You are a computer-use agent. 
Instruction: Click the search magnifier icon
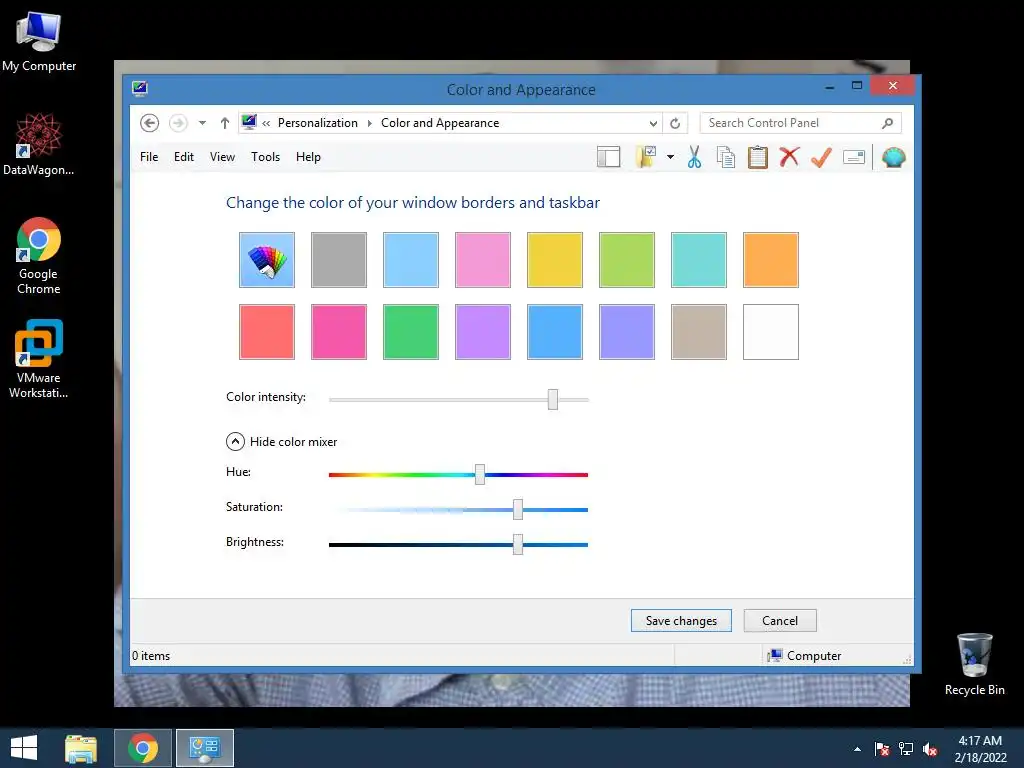[887, 123]
